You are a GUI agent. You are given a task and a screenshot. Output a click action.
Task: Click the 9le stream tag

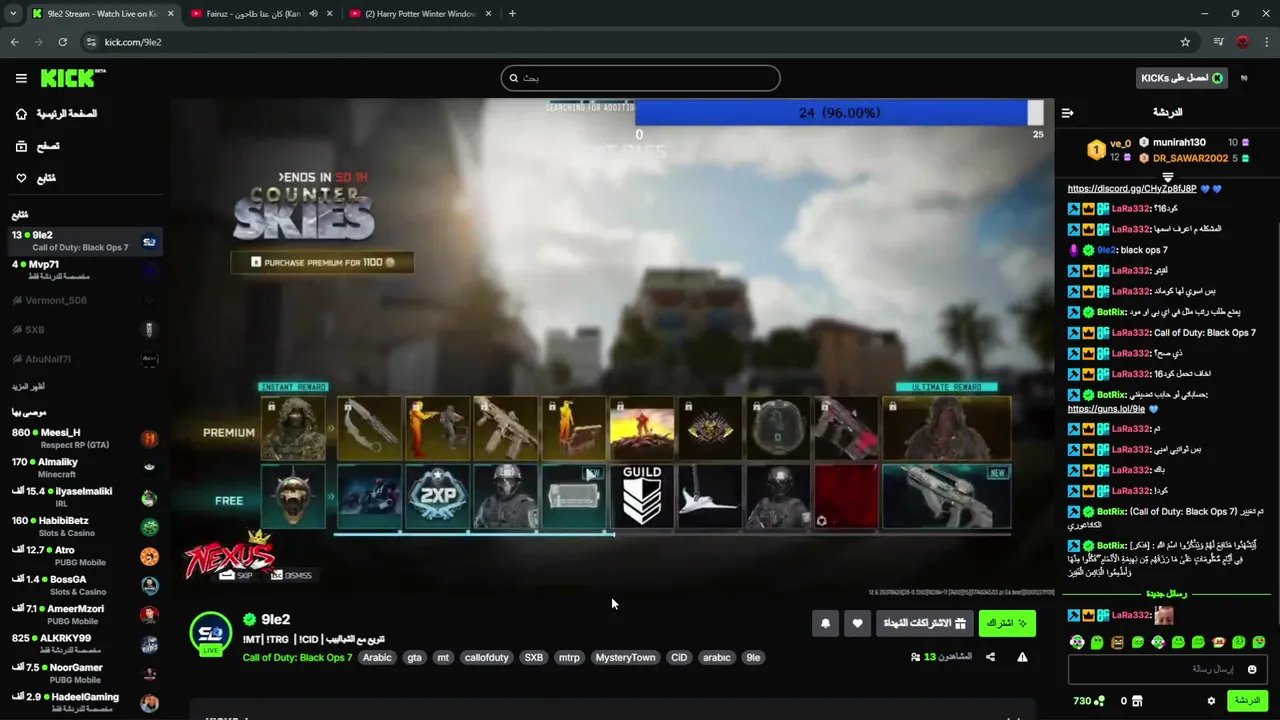click(x=753, y=657)
